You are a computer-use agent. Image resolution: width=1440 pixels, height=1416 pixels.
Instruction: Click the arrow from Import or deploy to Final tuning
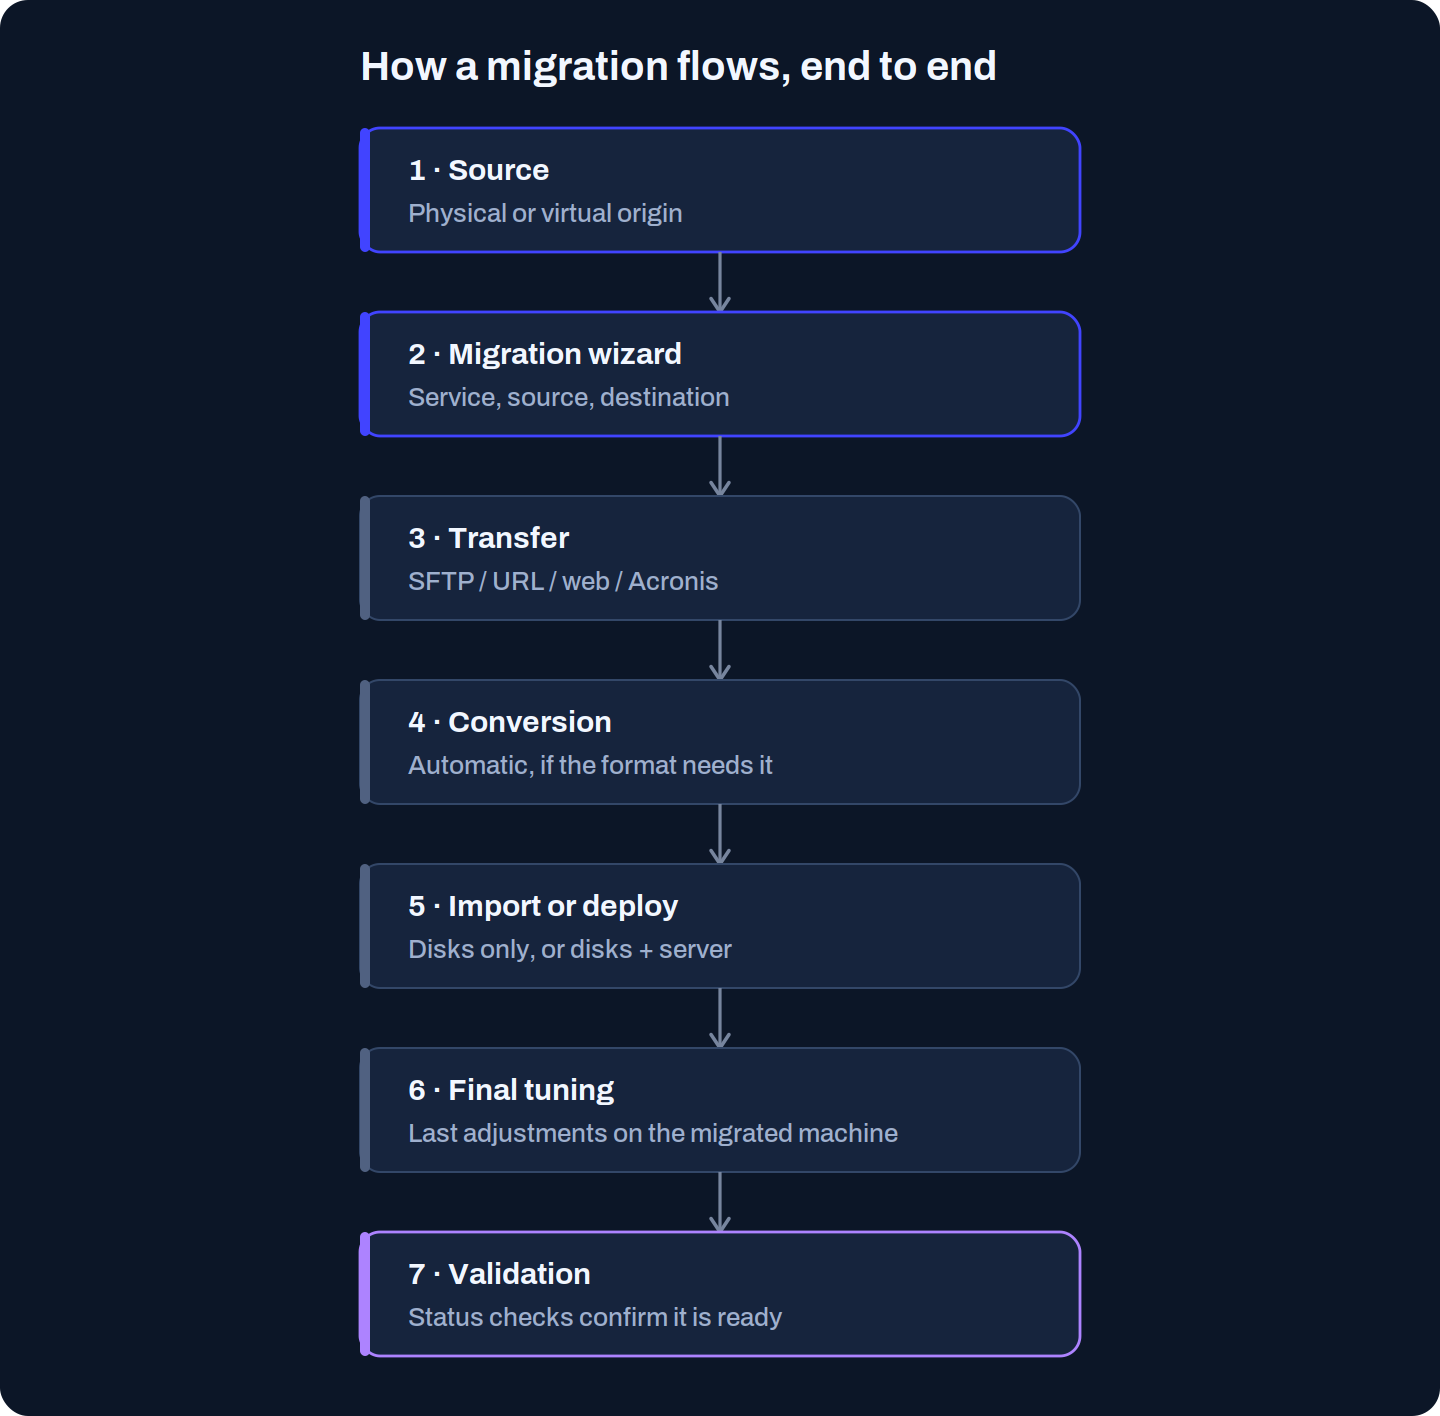720,1018
